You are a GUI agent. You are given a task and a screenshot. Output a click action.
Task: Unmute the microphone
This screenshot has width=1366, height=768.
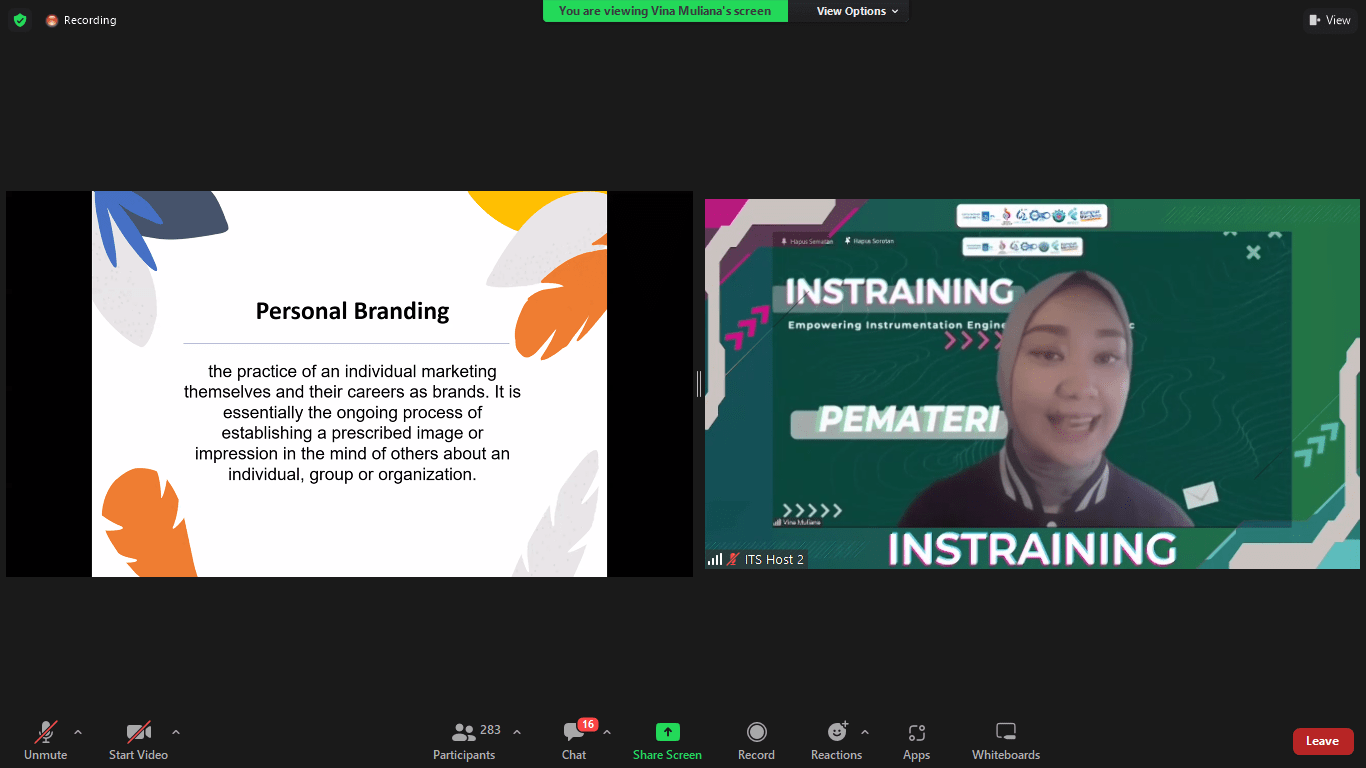coord(46,741)
